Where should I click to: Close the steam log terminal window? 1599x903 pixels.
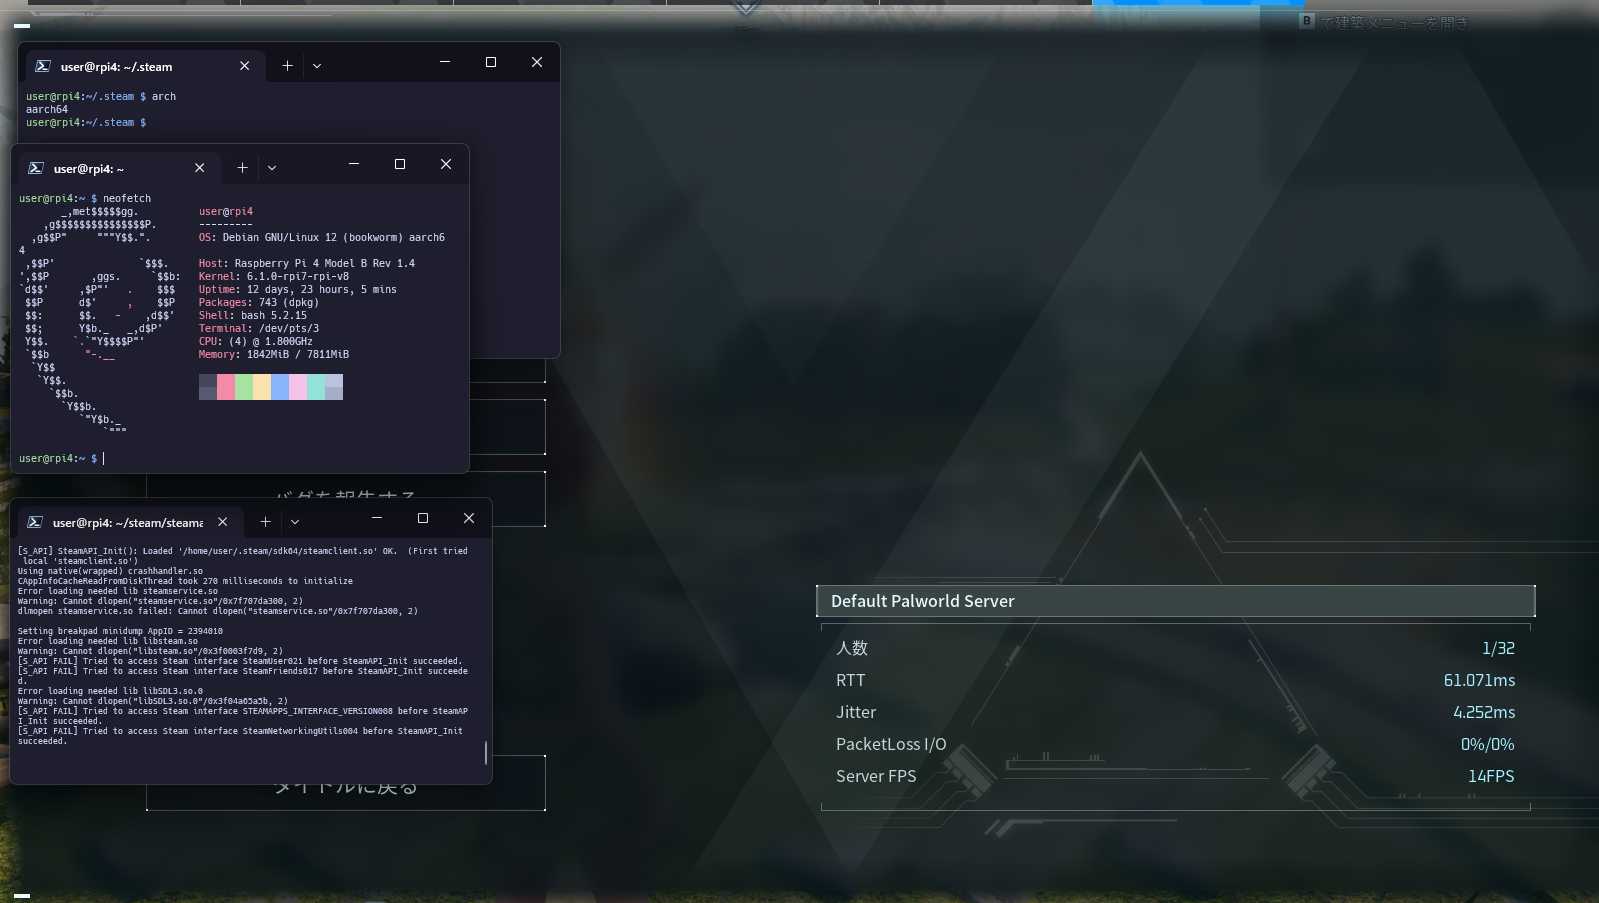[x=469, y=518]
